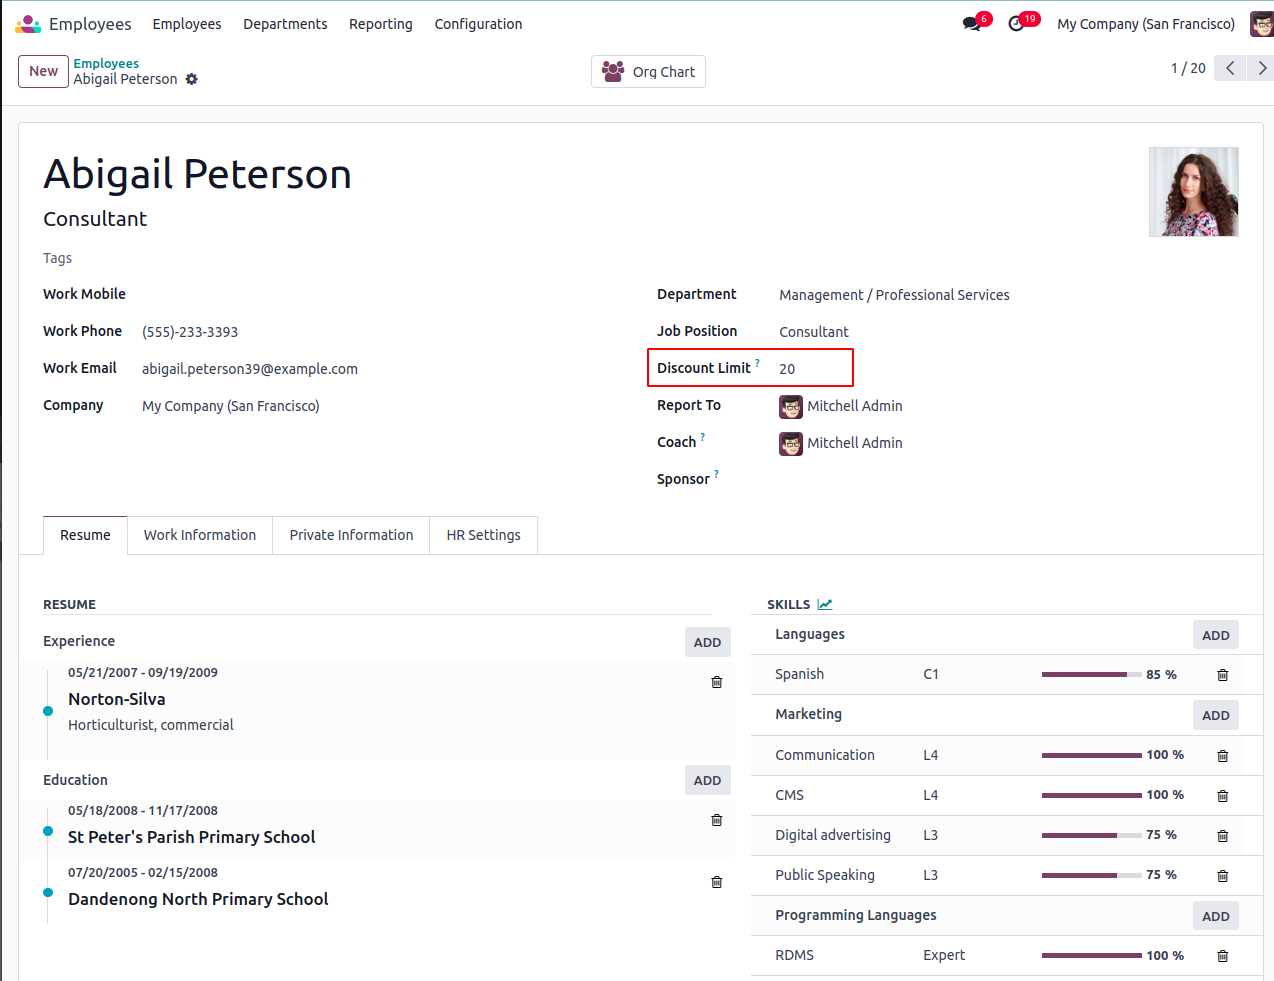Click the Discount Limit input field
The height and width of the screenshot is (981, 1274).
(812, 369)
